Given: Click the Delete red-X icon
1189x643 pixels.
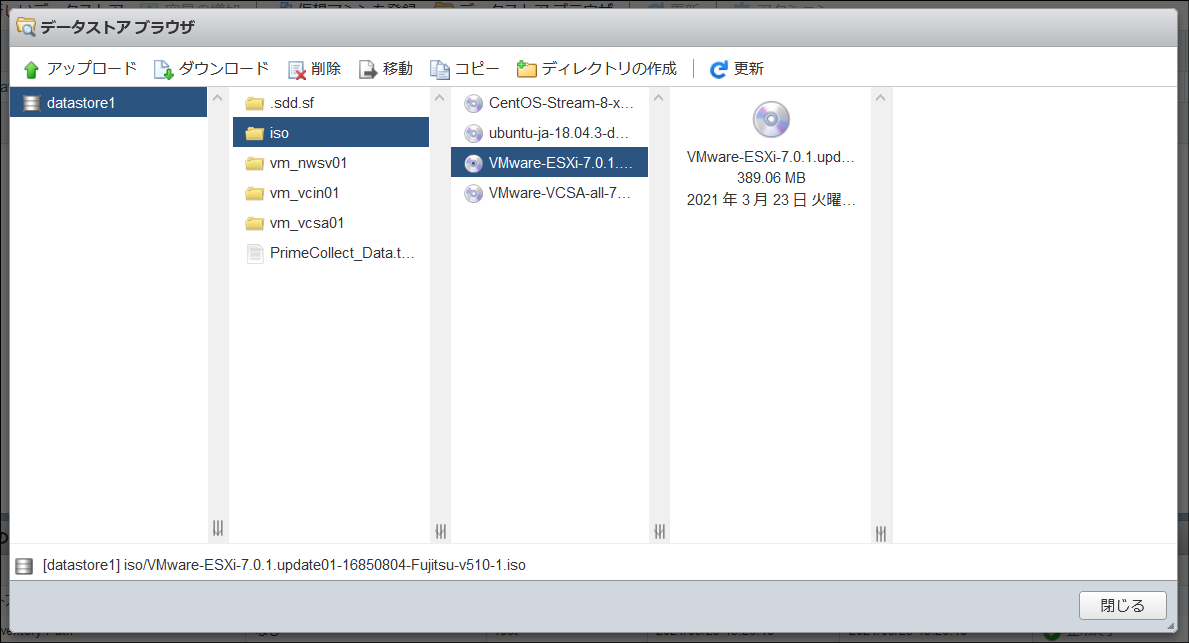Looking at the screenshot, I should coord(296,70).
